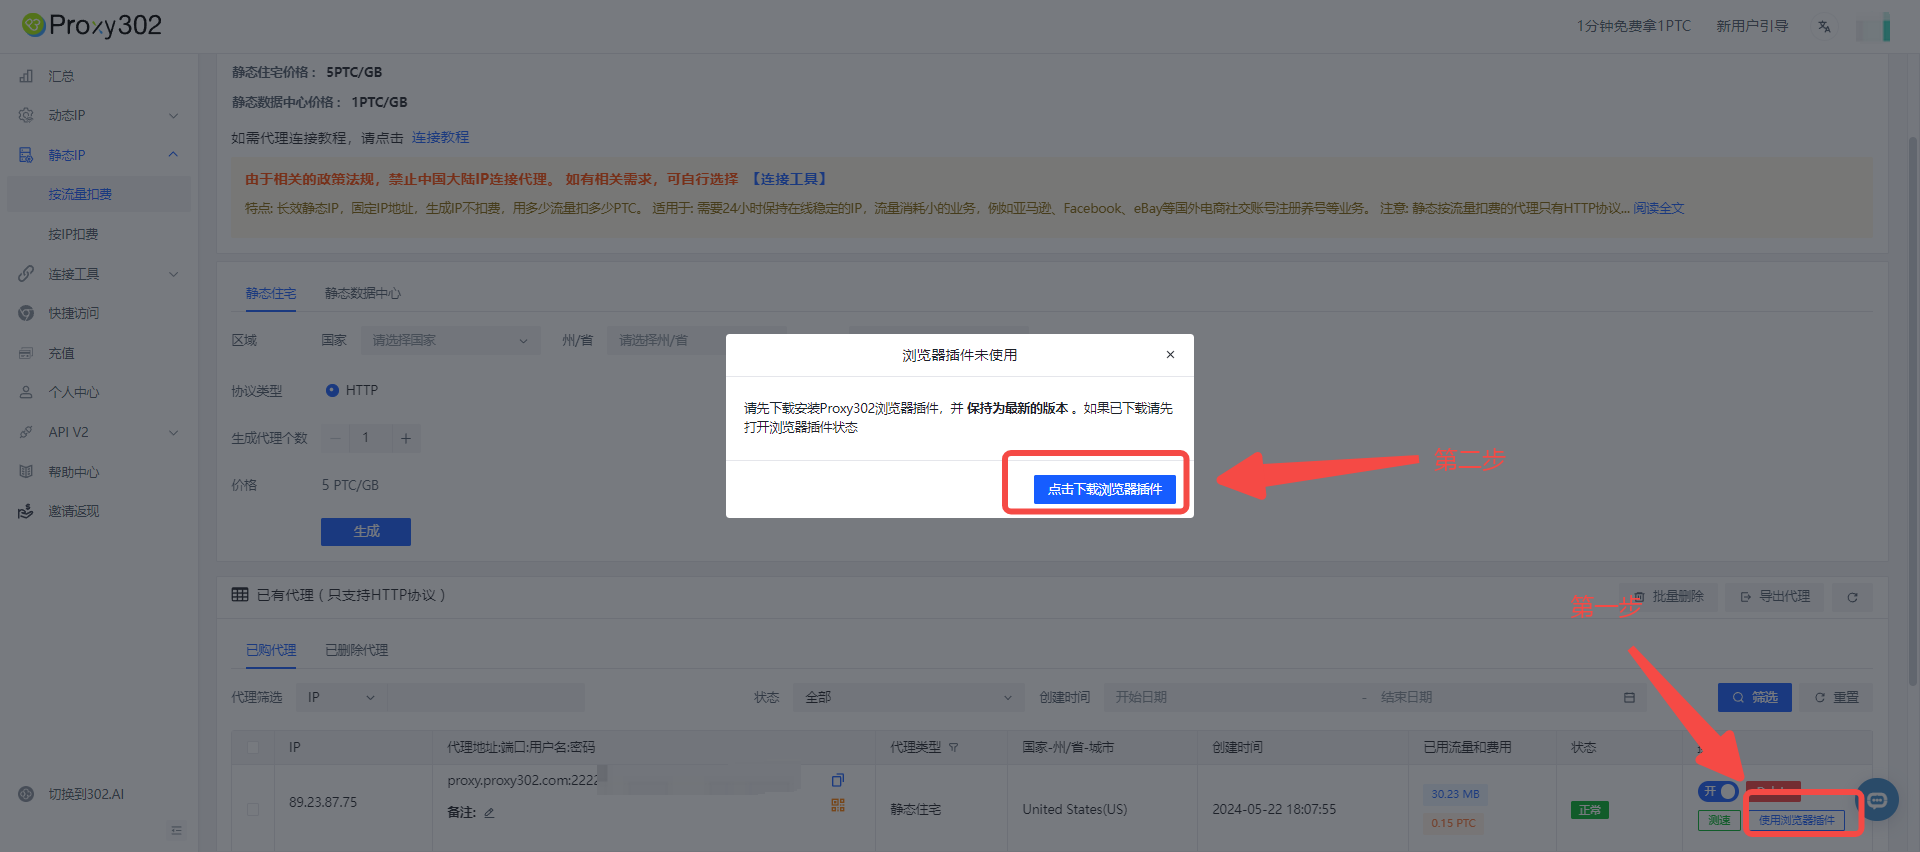The image size is (1920, 852).
Task: Click the blue 筛选 filter button
Action: [x=1755, y=697]
